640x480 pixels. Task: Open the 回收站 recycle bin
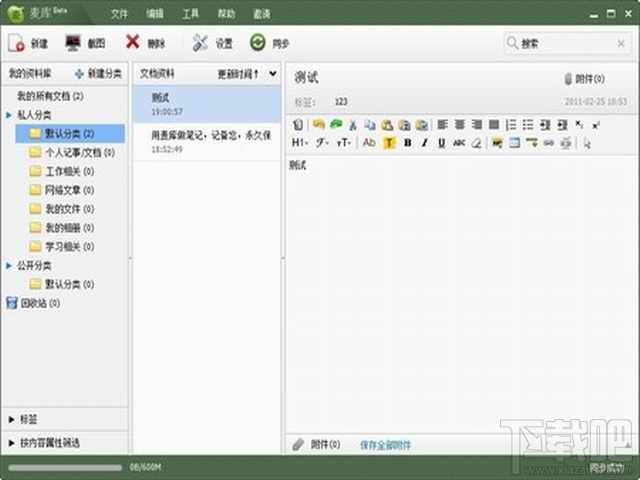pyautogui.click(x=33, y=303)
